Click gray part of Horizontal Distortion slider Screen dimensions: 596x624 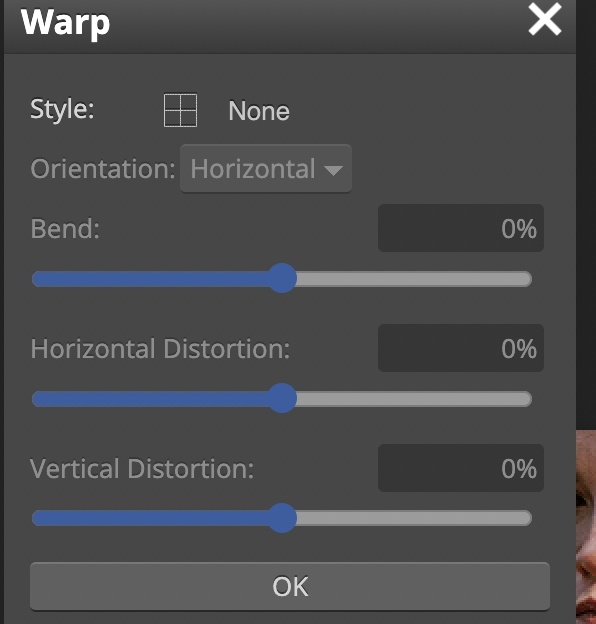click(x=414, y=399)
